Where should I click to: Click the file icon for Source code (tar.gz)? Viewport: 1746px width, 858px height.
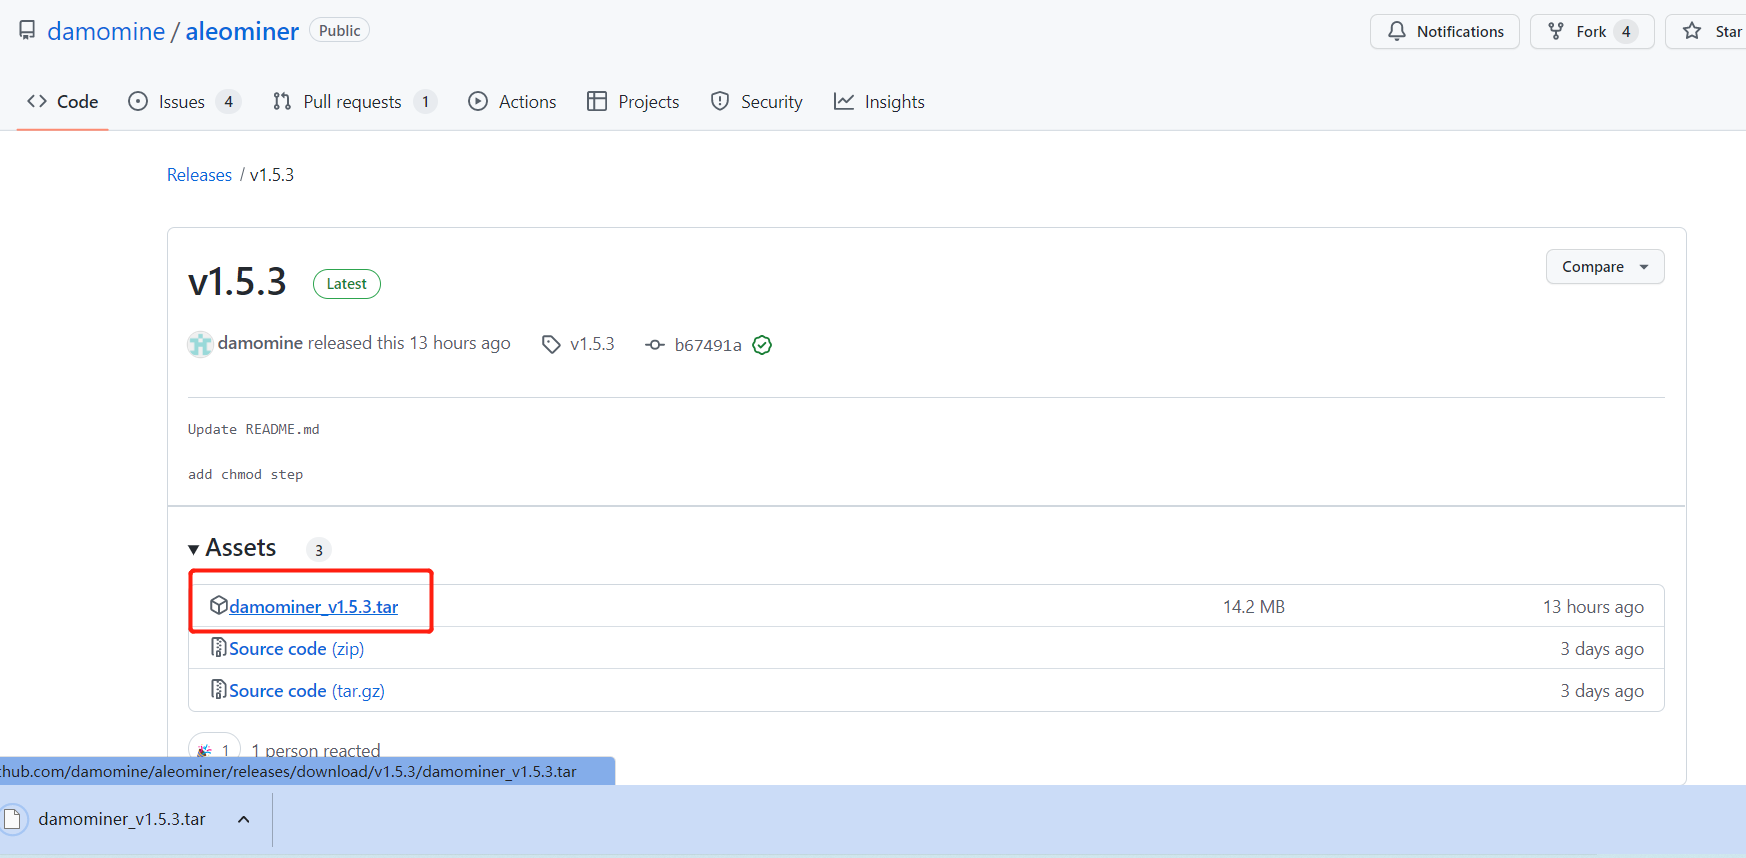coord(218,689)
